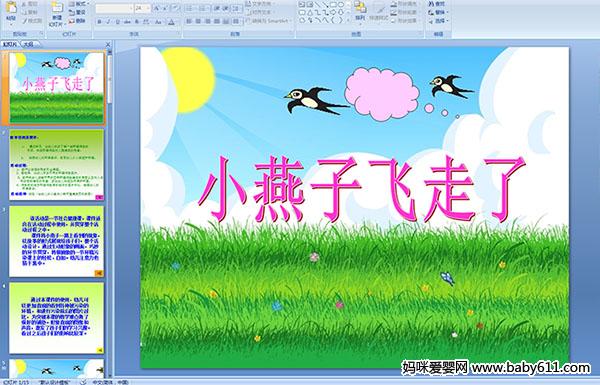
Task: Close the slide thumbnail pane
Action: pyautogui.click(x=108, y=44)
